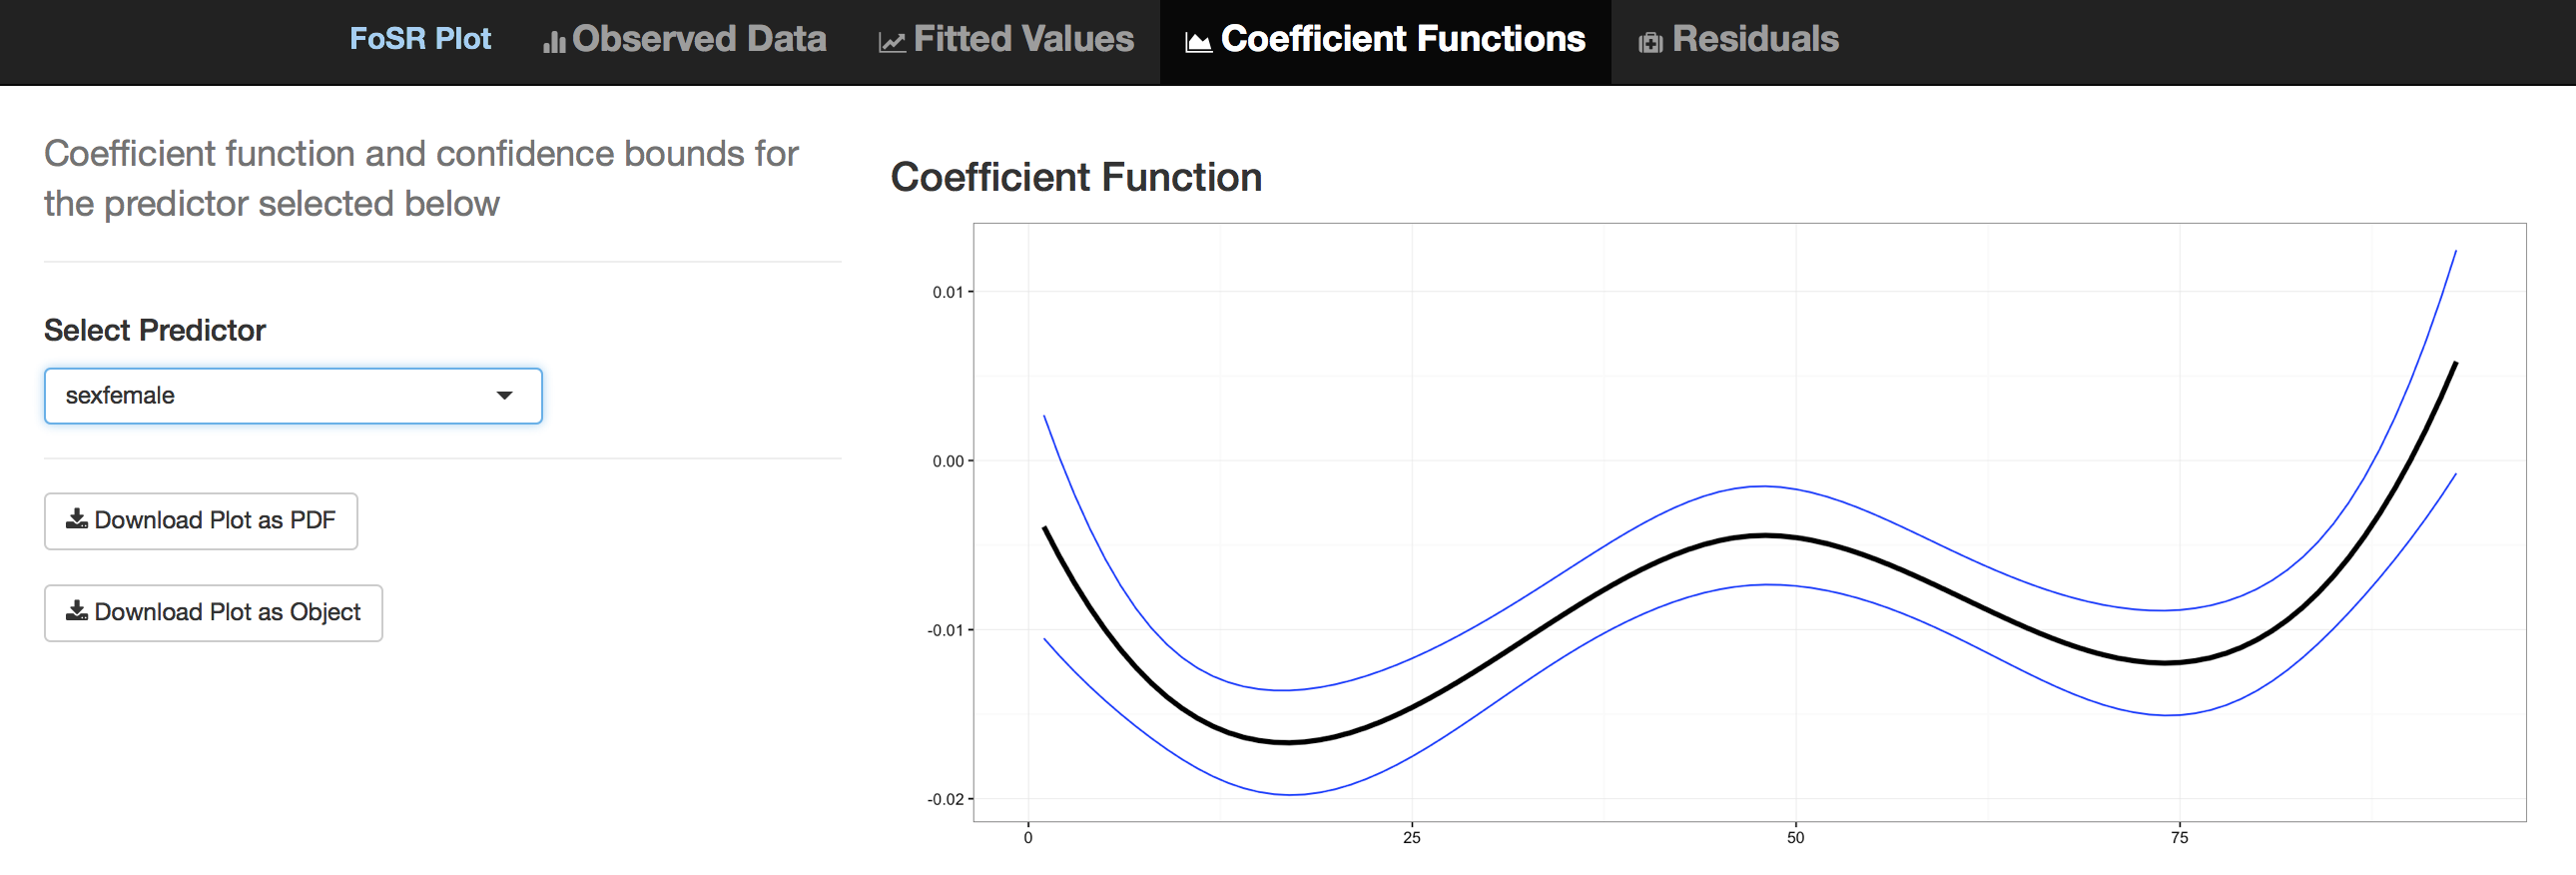Screen dimensions: 2576x875
Task: Click the black coefficient curve in the plot
Action: [x=1765, y=536]
